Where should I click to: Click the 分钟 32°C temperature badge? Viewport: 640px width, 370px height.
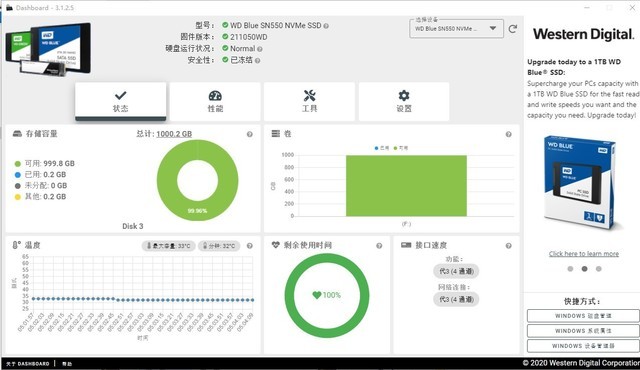click(219, 246)
